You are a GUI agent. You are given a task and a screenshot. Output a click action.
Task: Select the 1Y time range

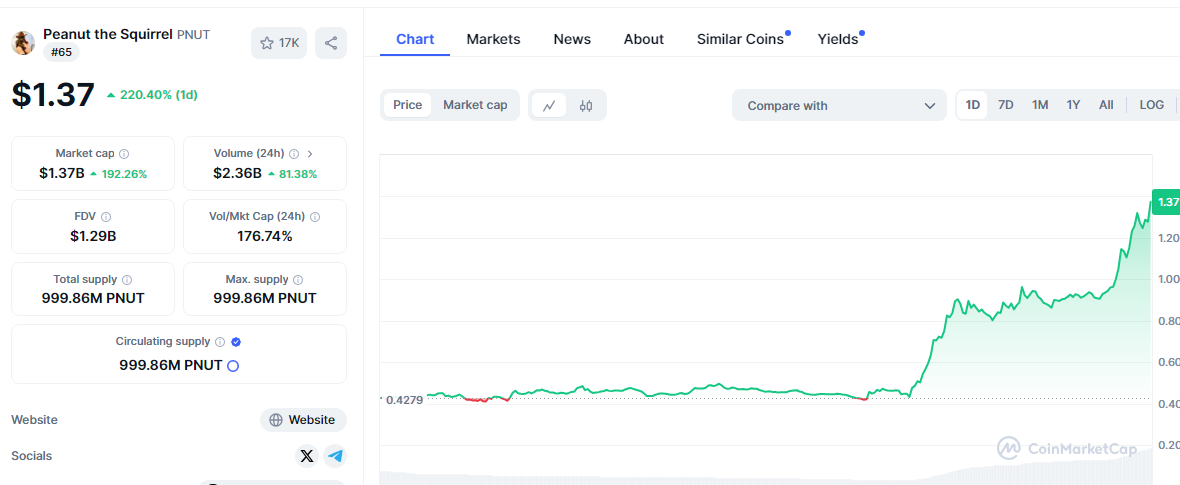[x=1073, y=105]
